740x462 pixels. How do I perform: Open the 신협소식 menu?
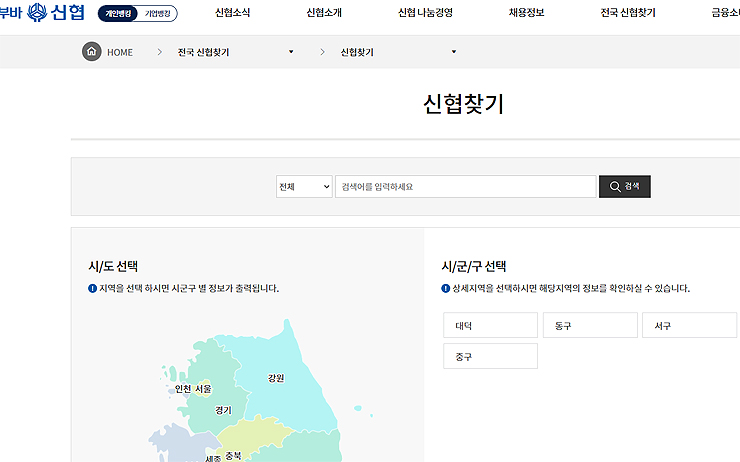pos(233,13)
